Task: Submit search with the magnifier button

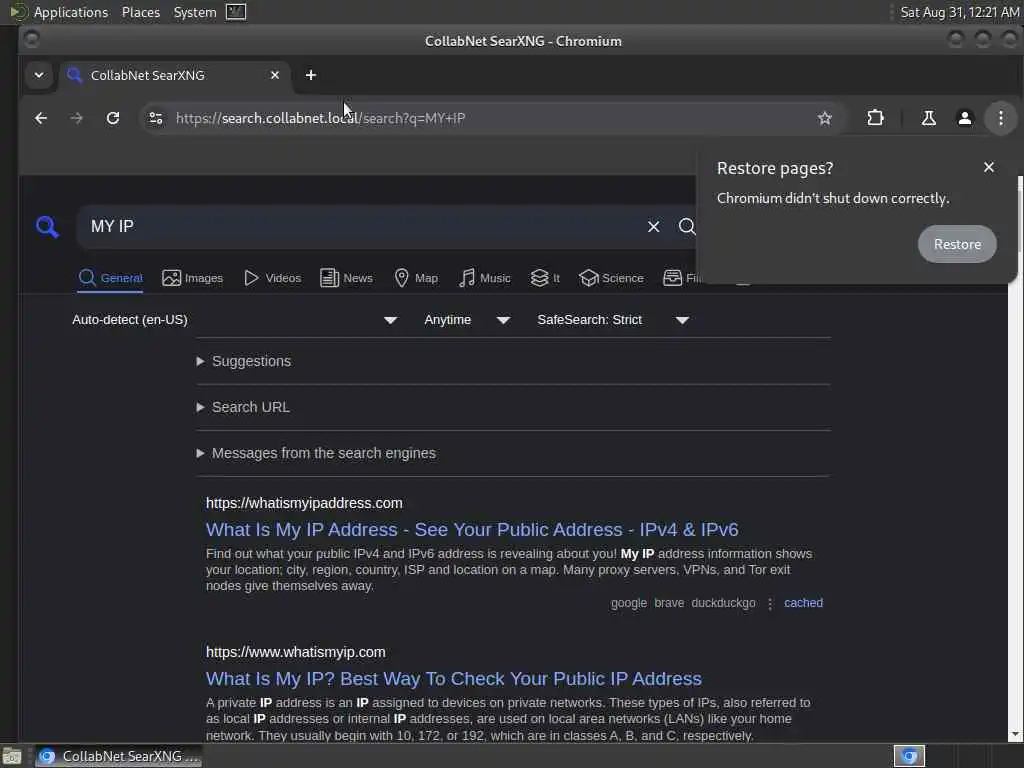Action: click(x=686, y=227)
